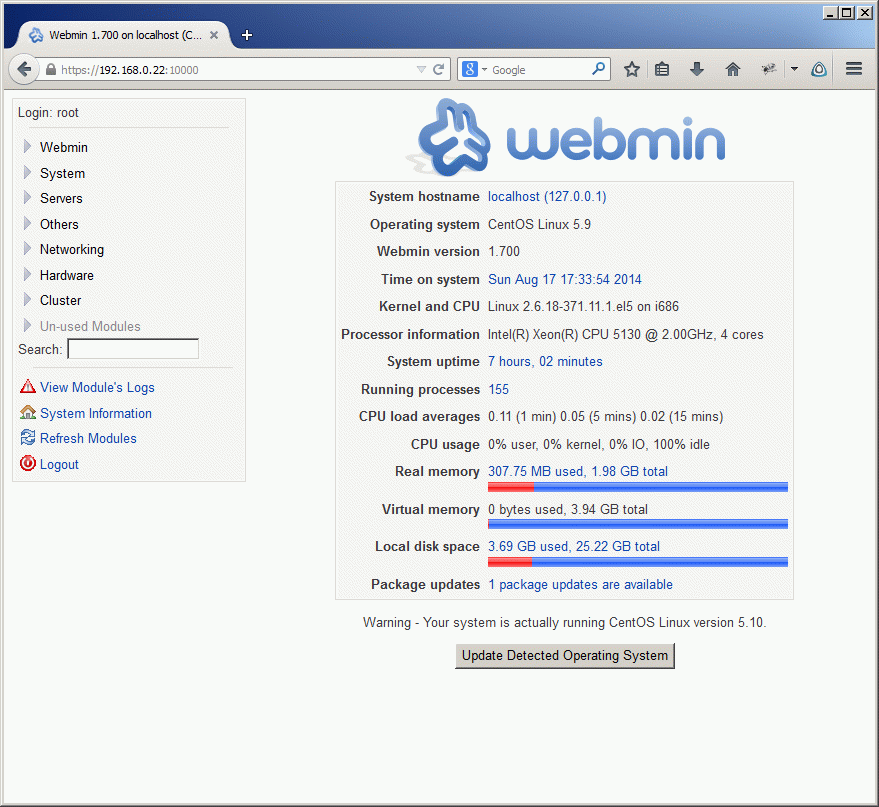
Task: Expand the Networking category arrow
Action: tap(27, 248)
